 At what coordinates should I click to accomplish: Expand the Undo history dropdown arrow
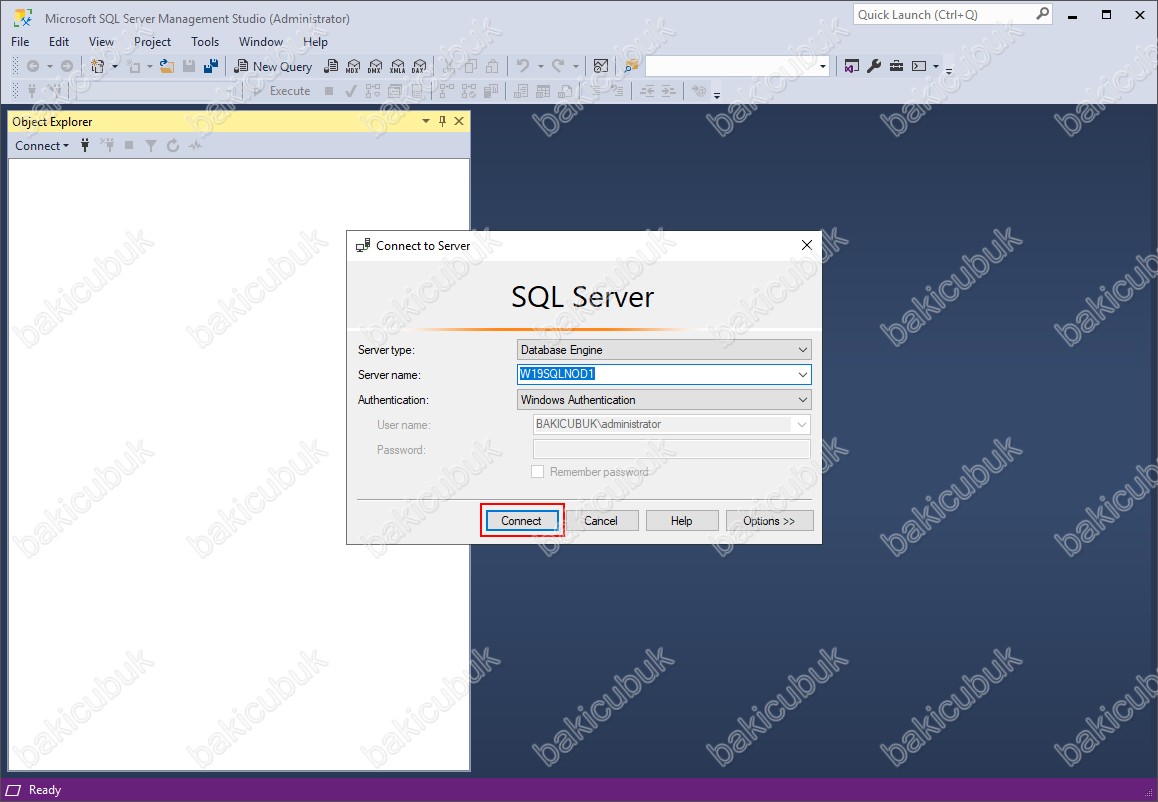tap(541, 66)
